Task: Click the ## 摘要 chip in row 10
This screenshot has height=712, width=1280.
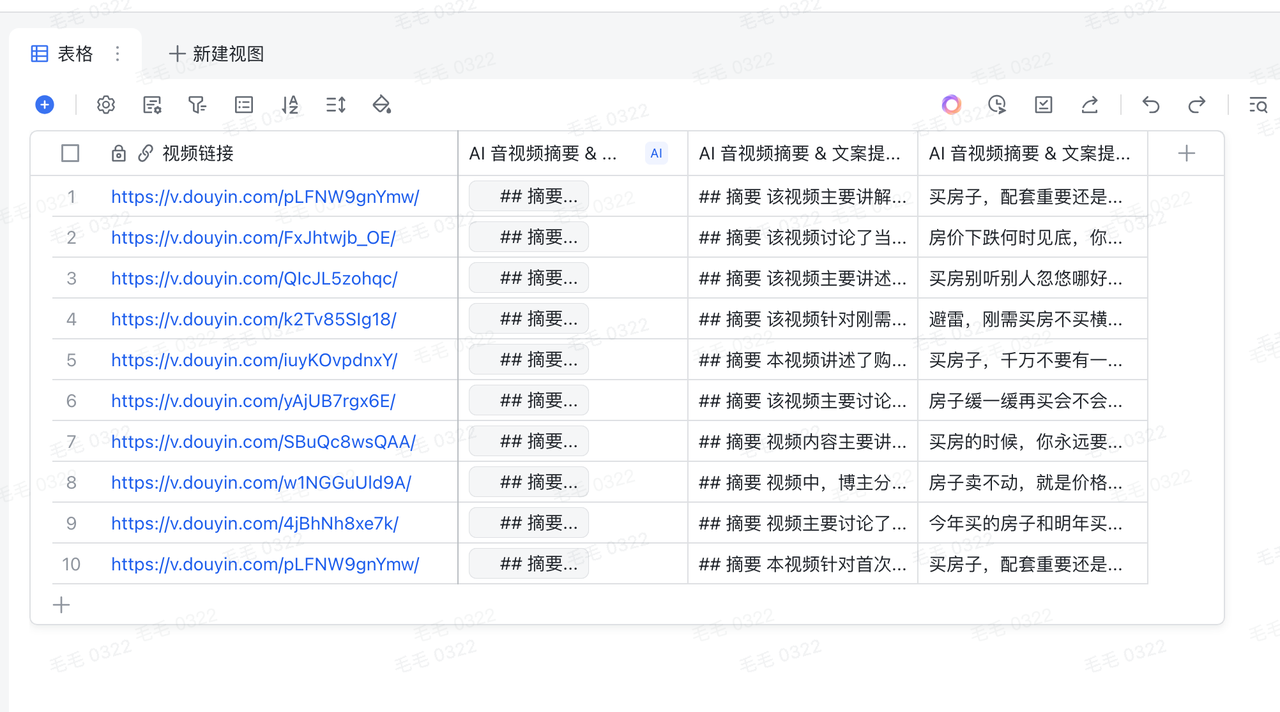Action: point(529,565)
